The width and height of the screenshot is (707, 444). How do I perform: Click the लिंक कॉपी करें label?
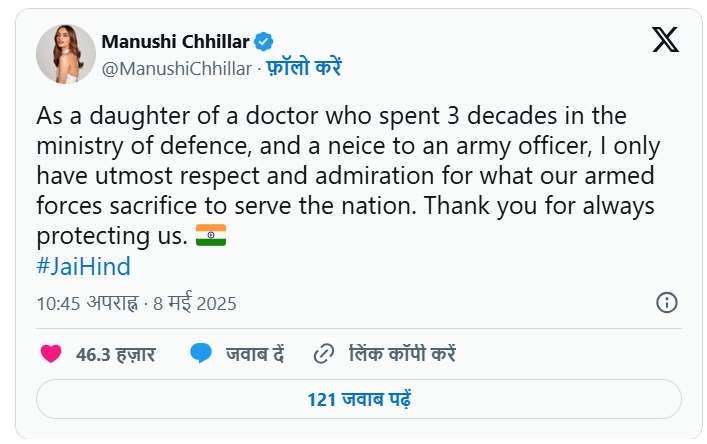[402, 353]
